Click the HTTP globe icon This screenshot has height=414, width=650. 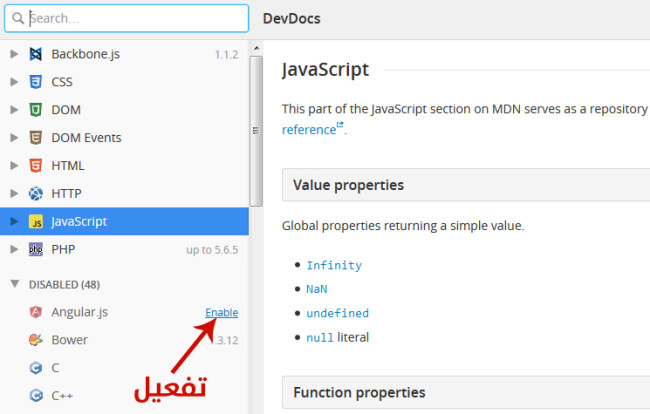36,193
